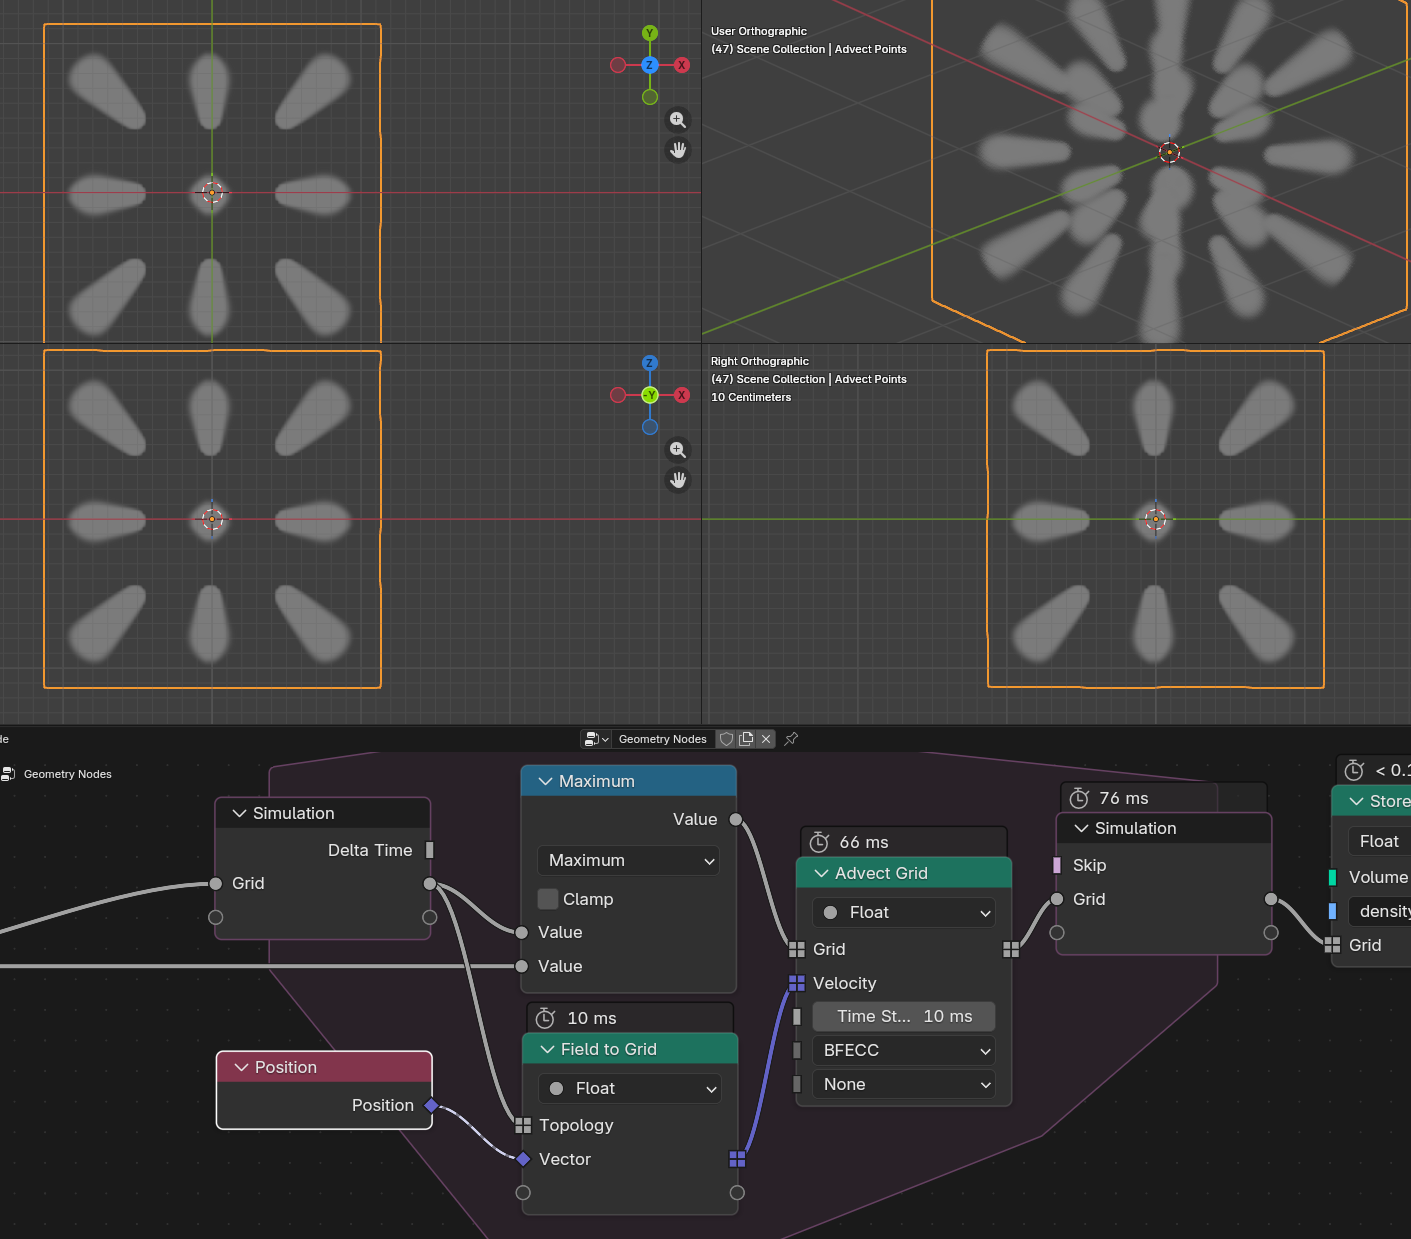Viewport: 1411px width, 1239px height.
Task: Collapse the Advect Grid node header
Action: (x=821, y=873)
